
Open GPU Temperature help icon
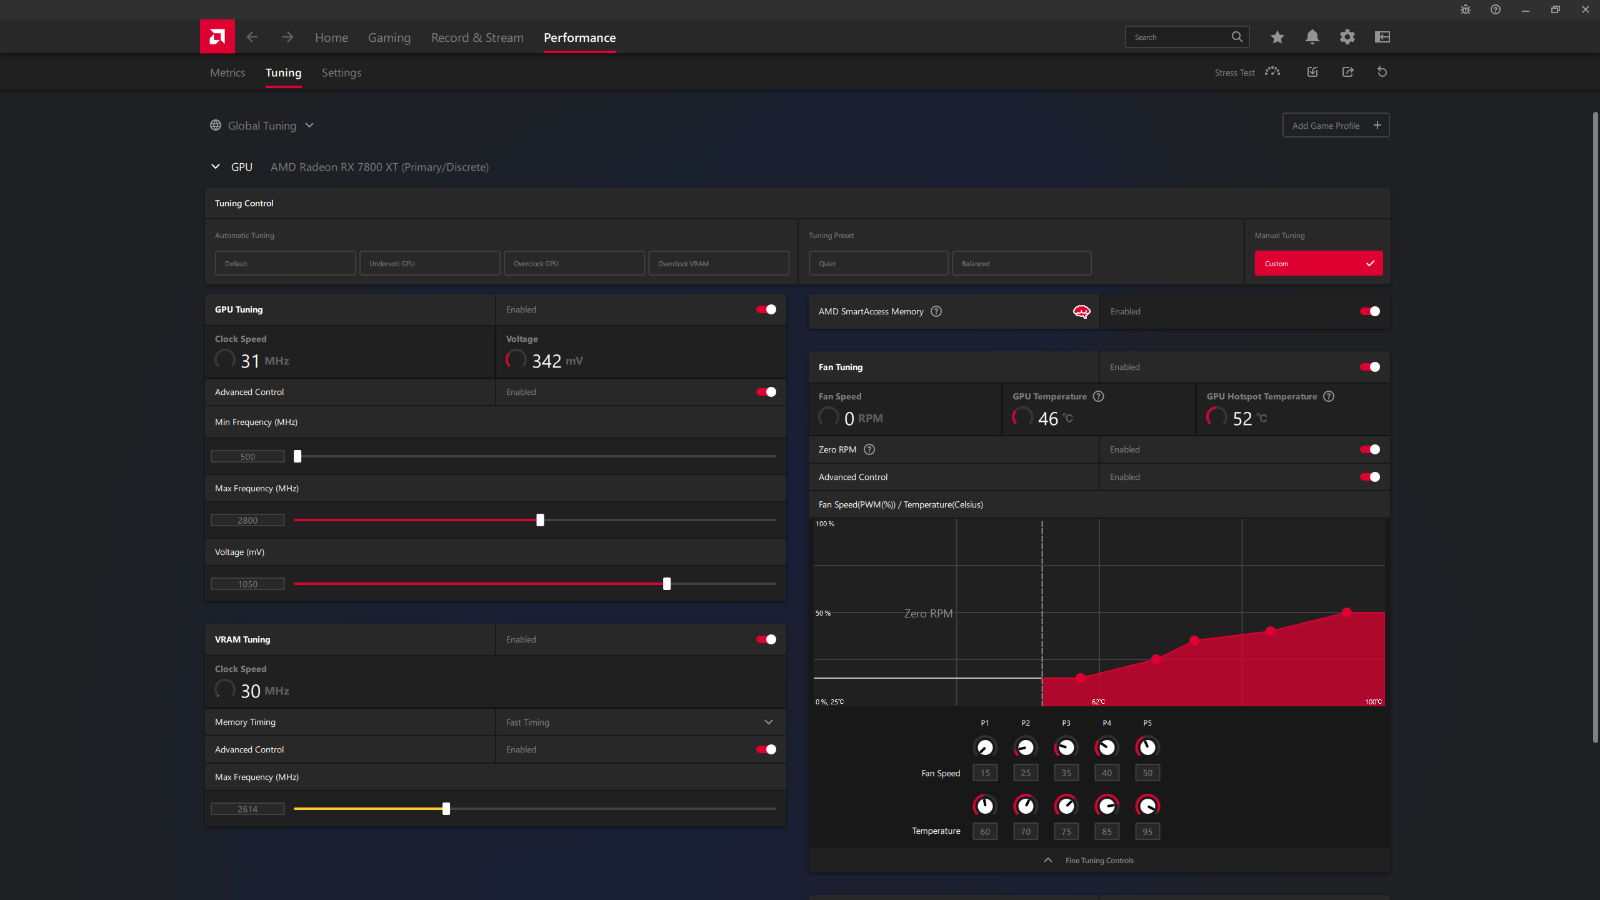tap(1098, 396)
